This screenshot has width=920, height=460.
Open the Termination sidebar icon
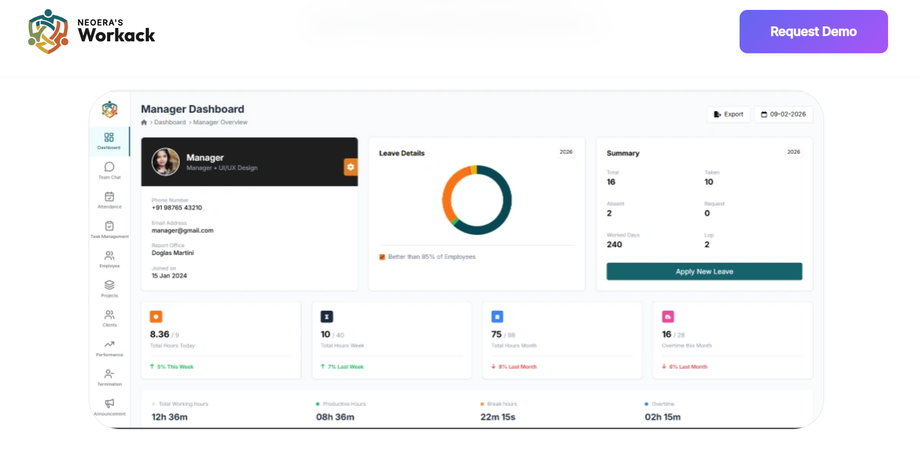(x=109, y=374)
